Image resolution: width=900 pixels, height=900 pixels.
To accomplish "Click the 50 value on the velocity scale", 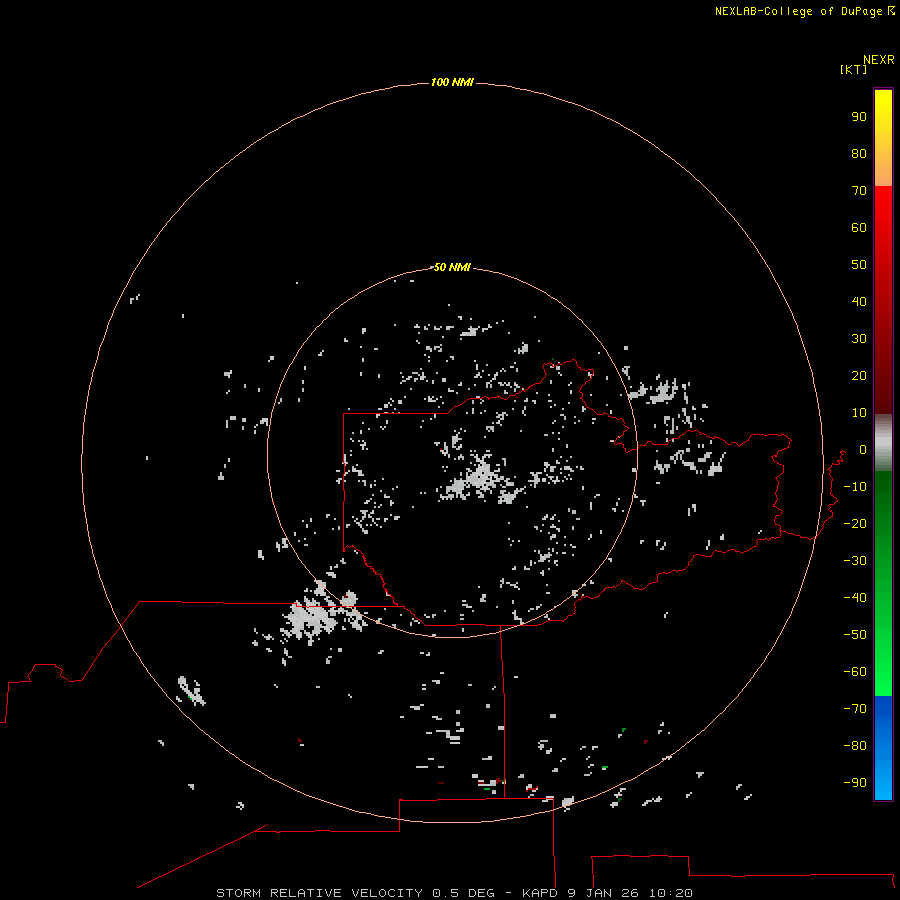I will tap(859, 265).
